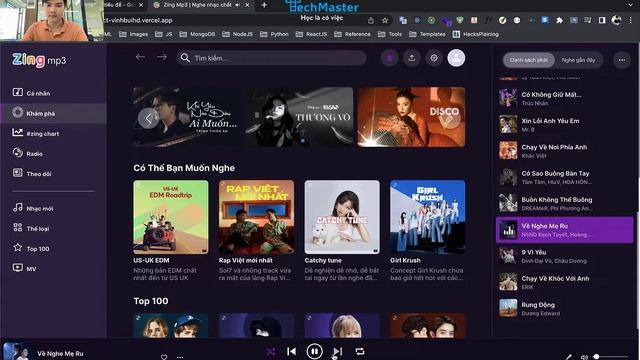This screenshot has width=640, height=360.
Task: Play Có Không Giữ Mất in queue
Action: pyautogui.click(x=564, y=98)
